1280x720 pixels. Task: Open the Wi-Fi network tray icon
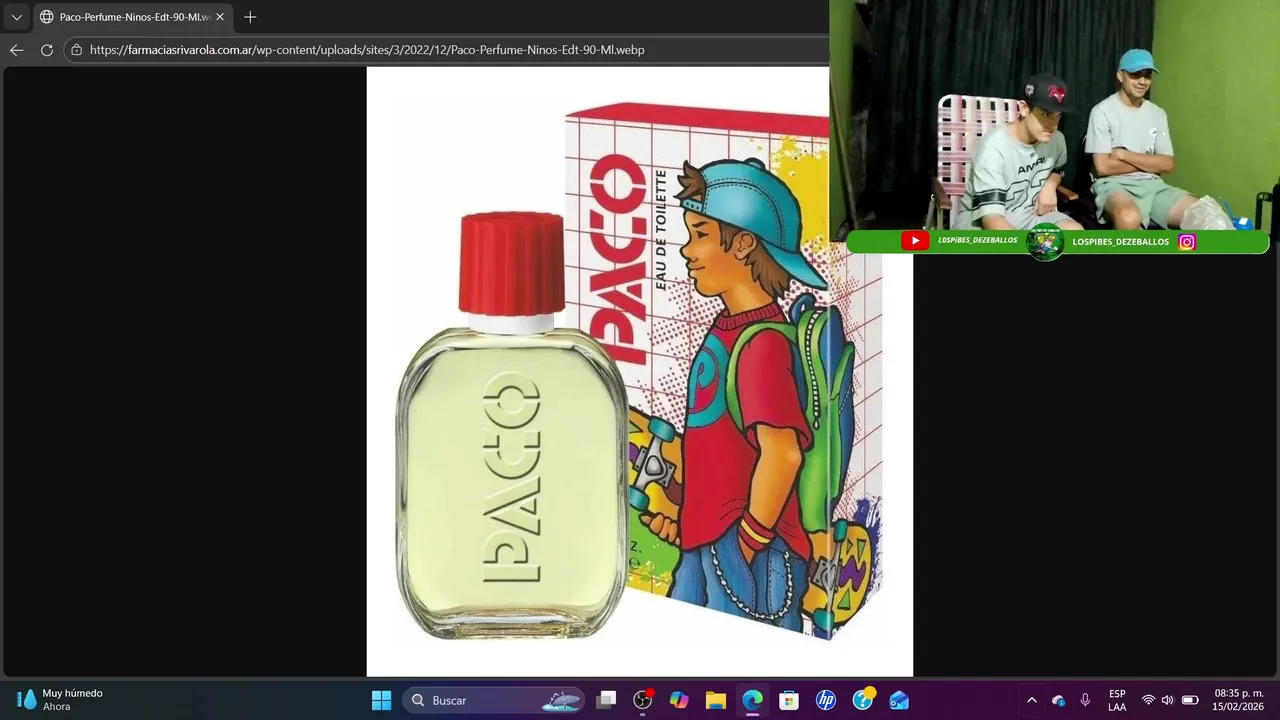tap(1148, 700)
